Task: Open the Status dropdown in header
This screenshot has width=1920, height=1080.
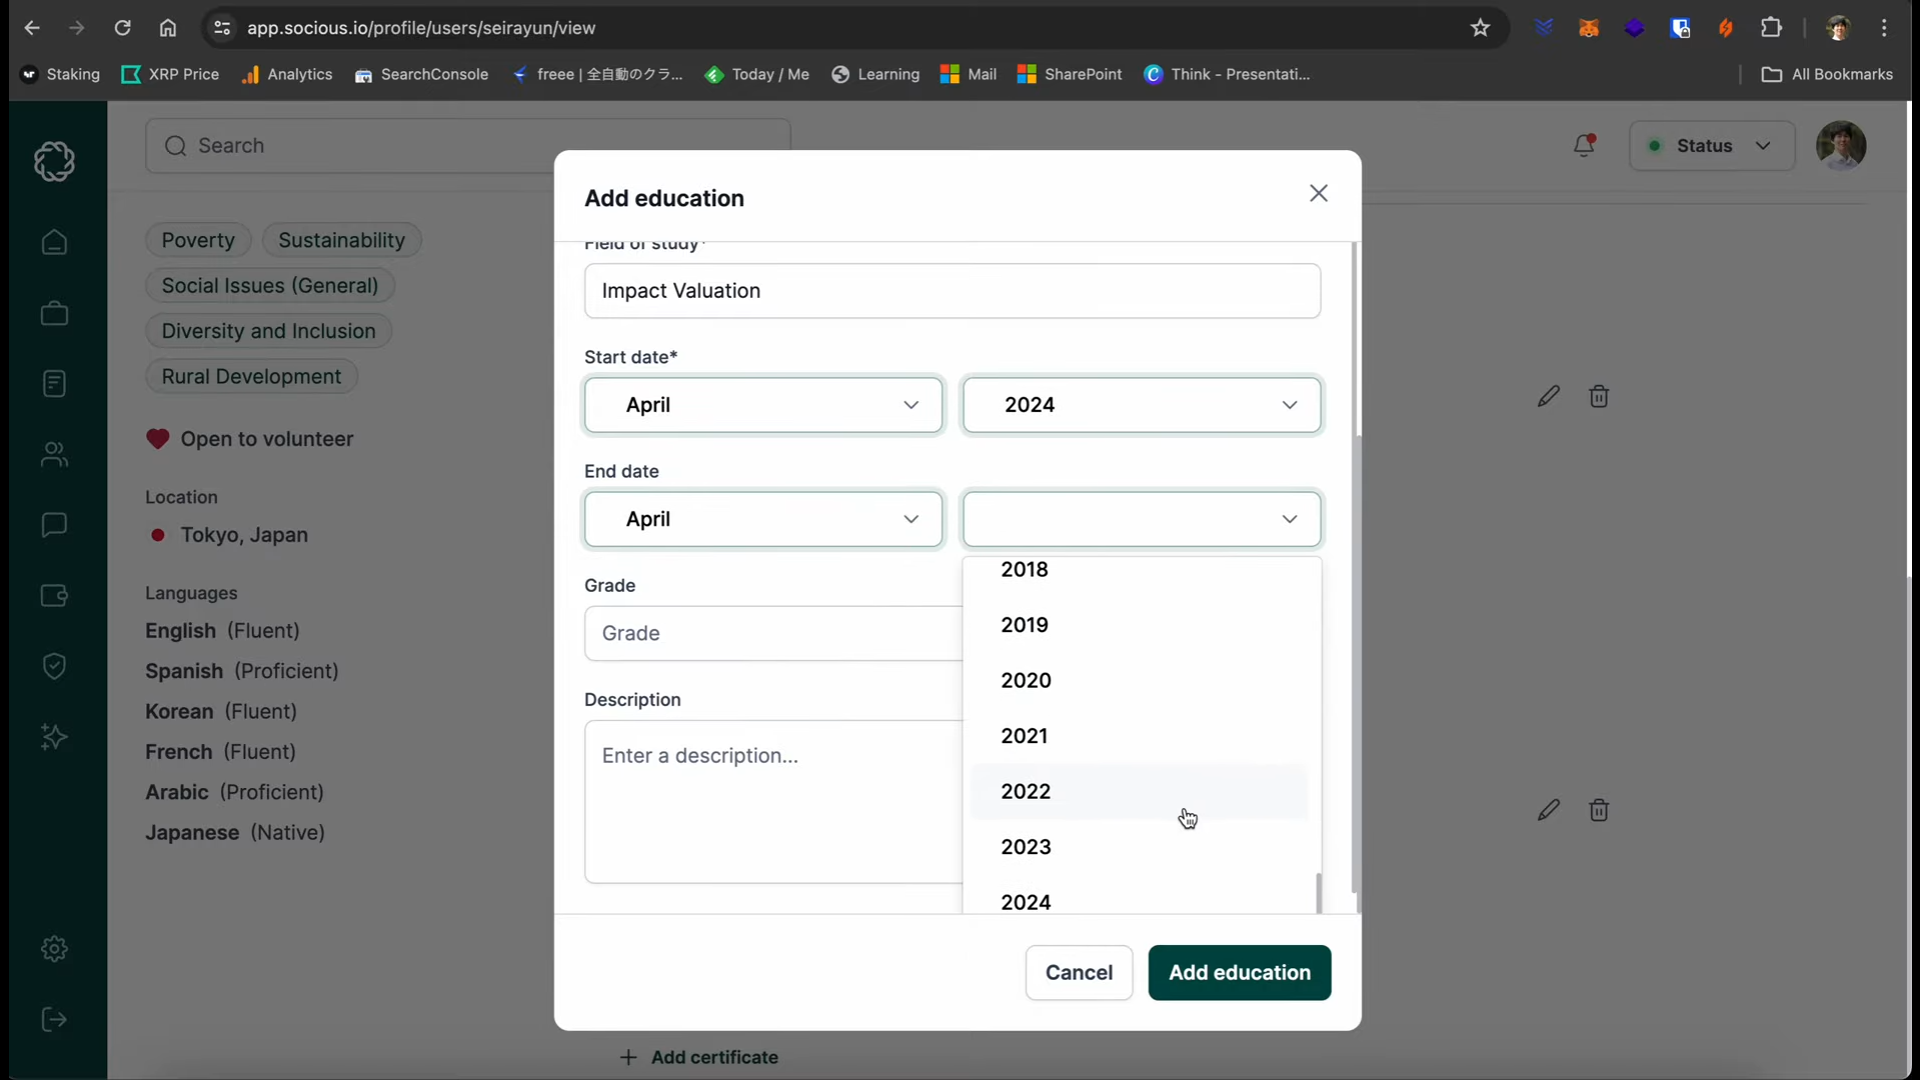Action: click(1711, 146)
